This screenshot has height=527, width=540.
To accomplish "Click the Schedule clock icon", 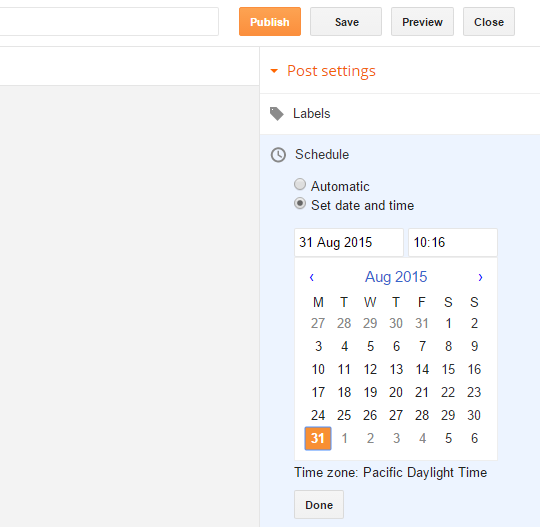I will coord(278,155).
